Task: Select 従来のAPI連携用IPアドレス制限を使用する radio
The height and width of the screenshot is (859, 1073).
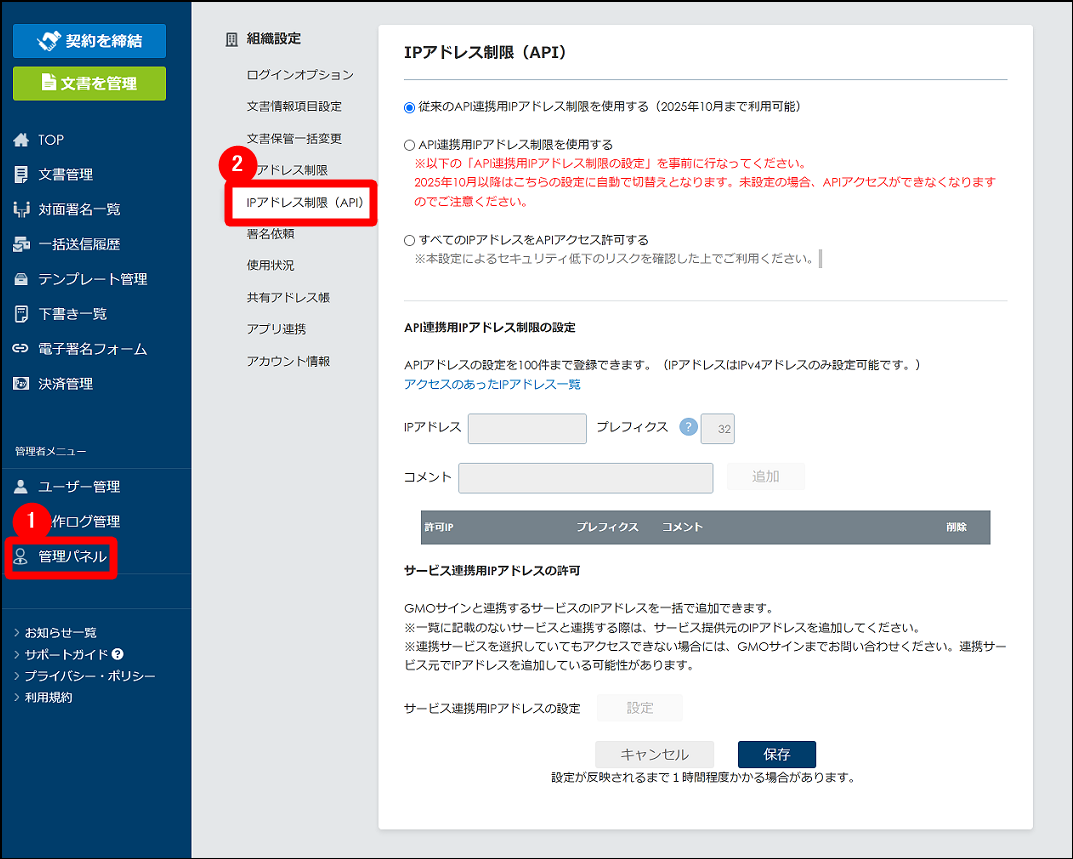Action: (409, 107)
